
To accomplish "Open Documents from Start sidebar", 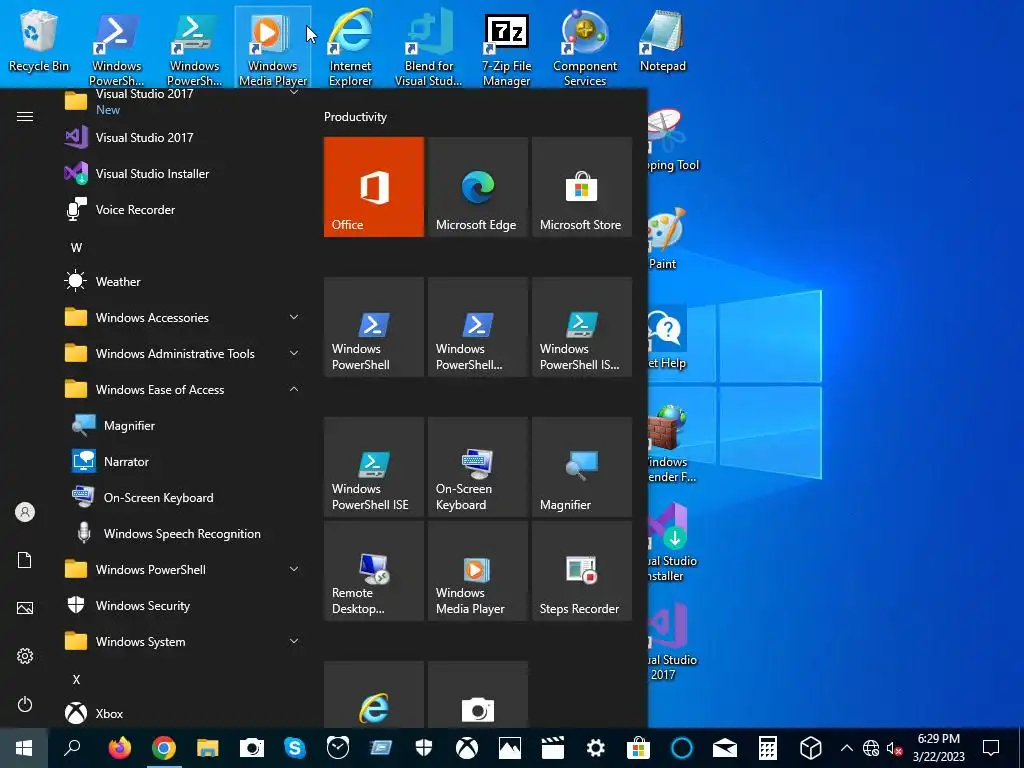I will pos(25,560).
